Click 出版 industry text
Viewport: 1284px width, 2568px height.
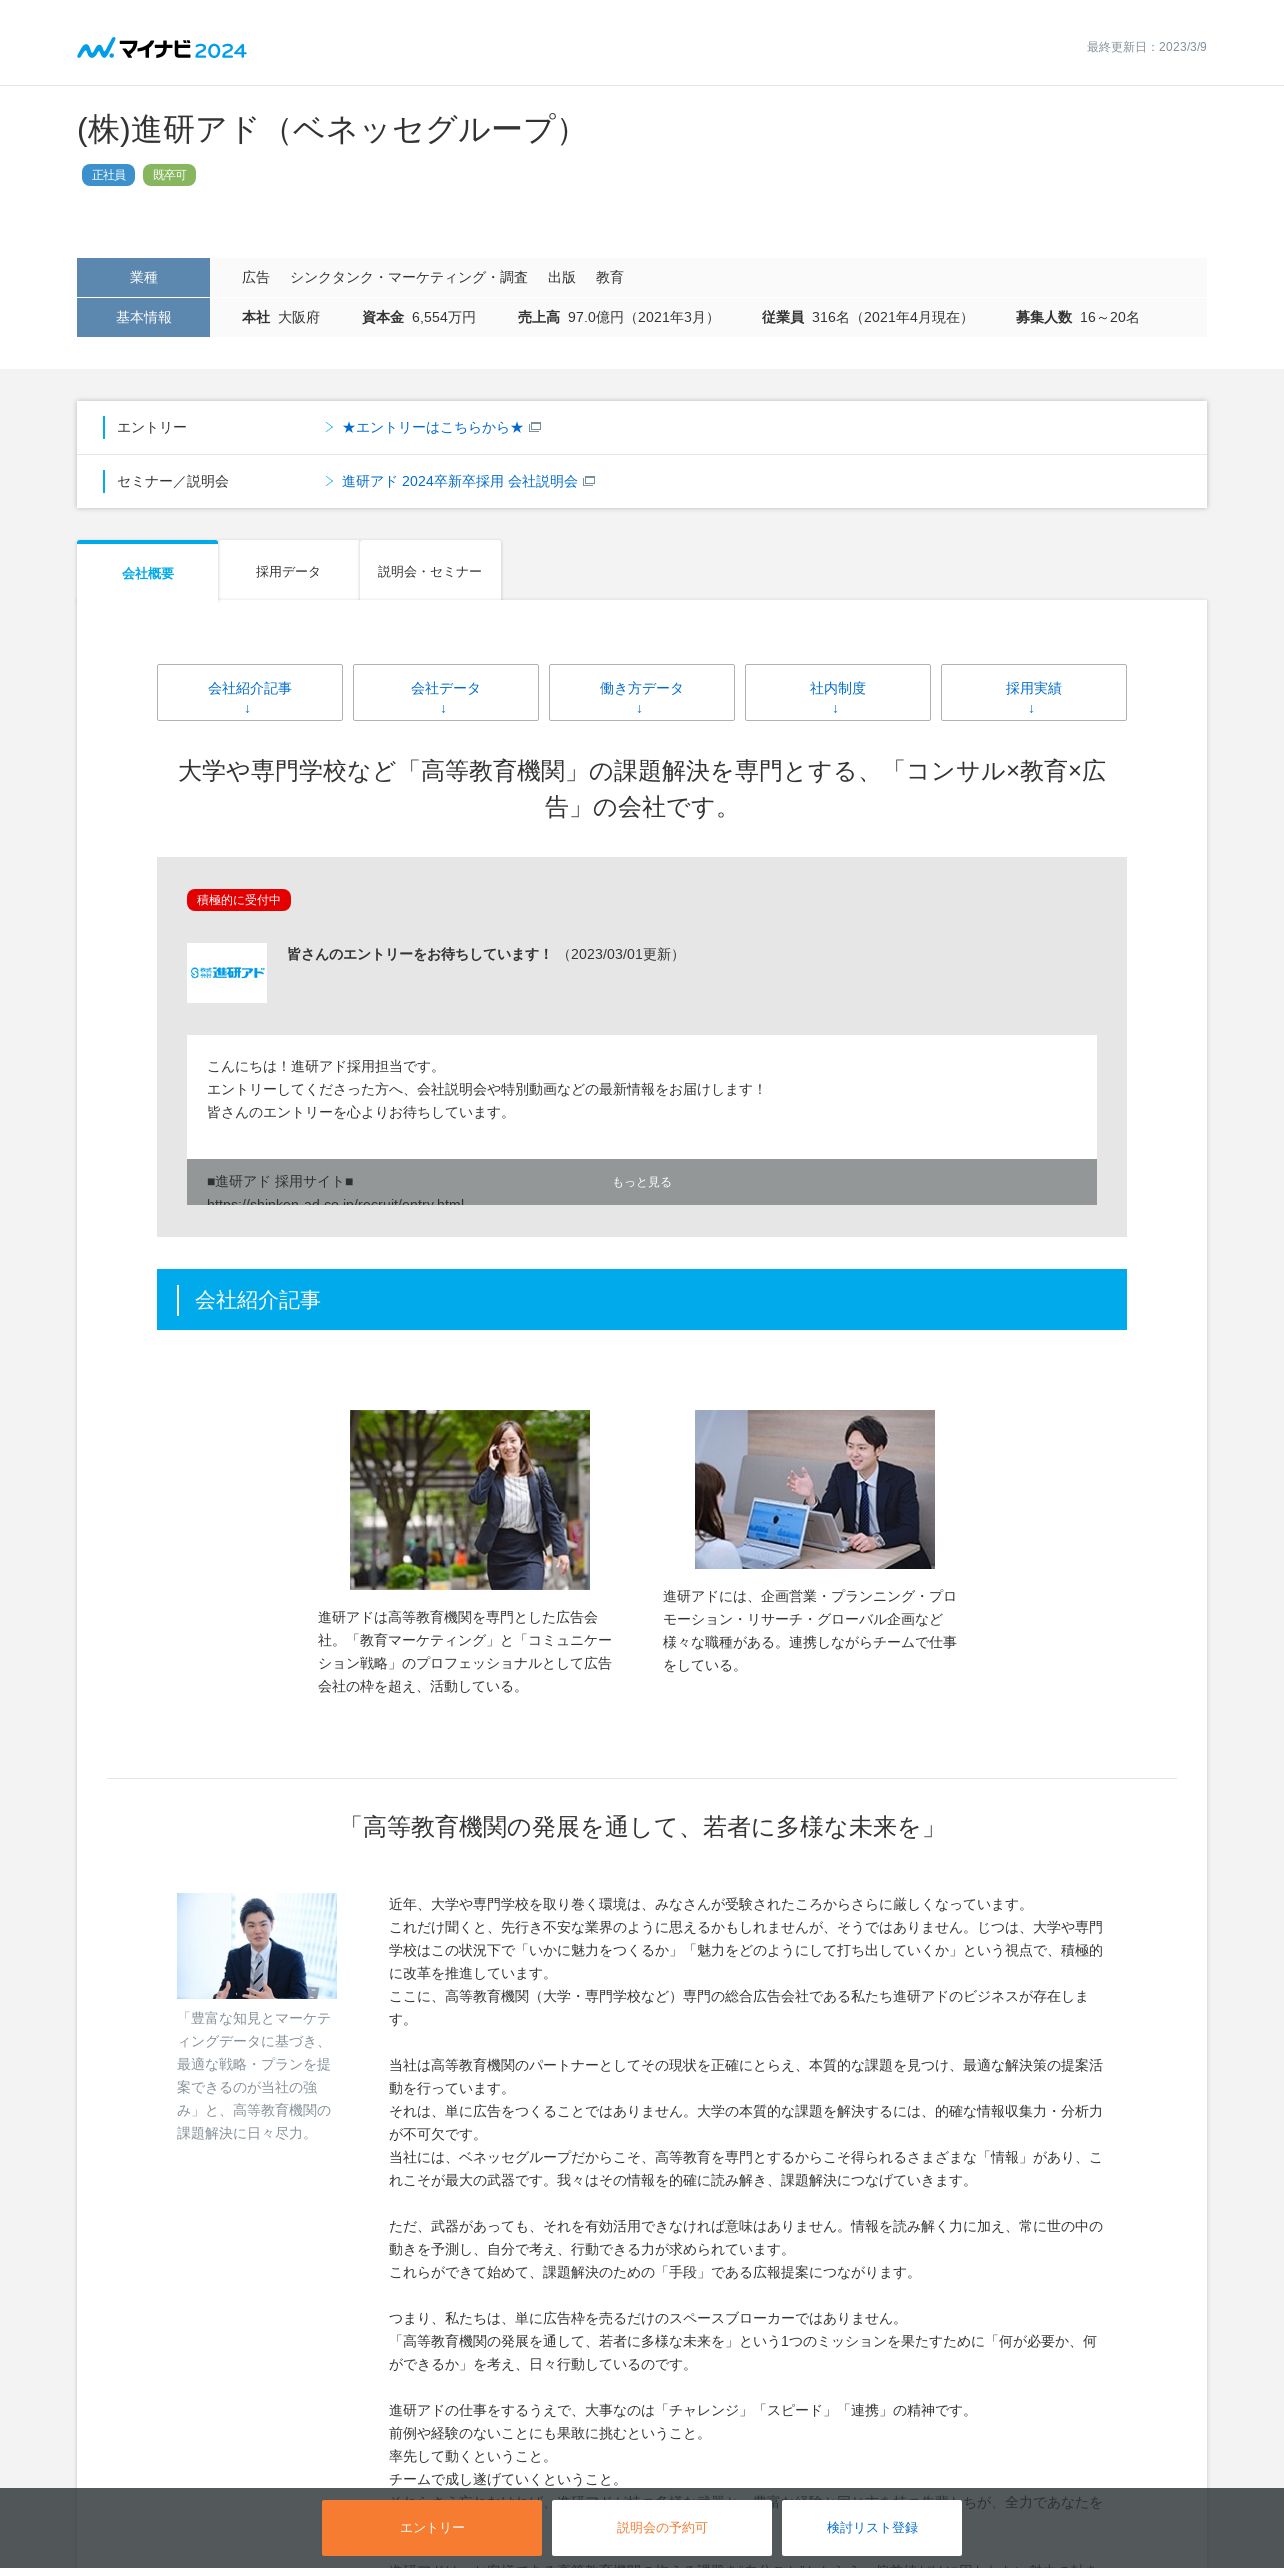tap(562, 277)
